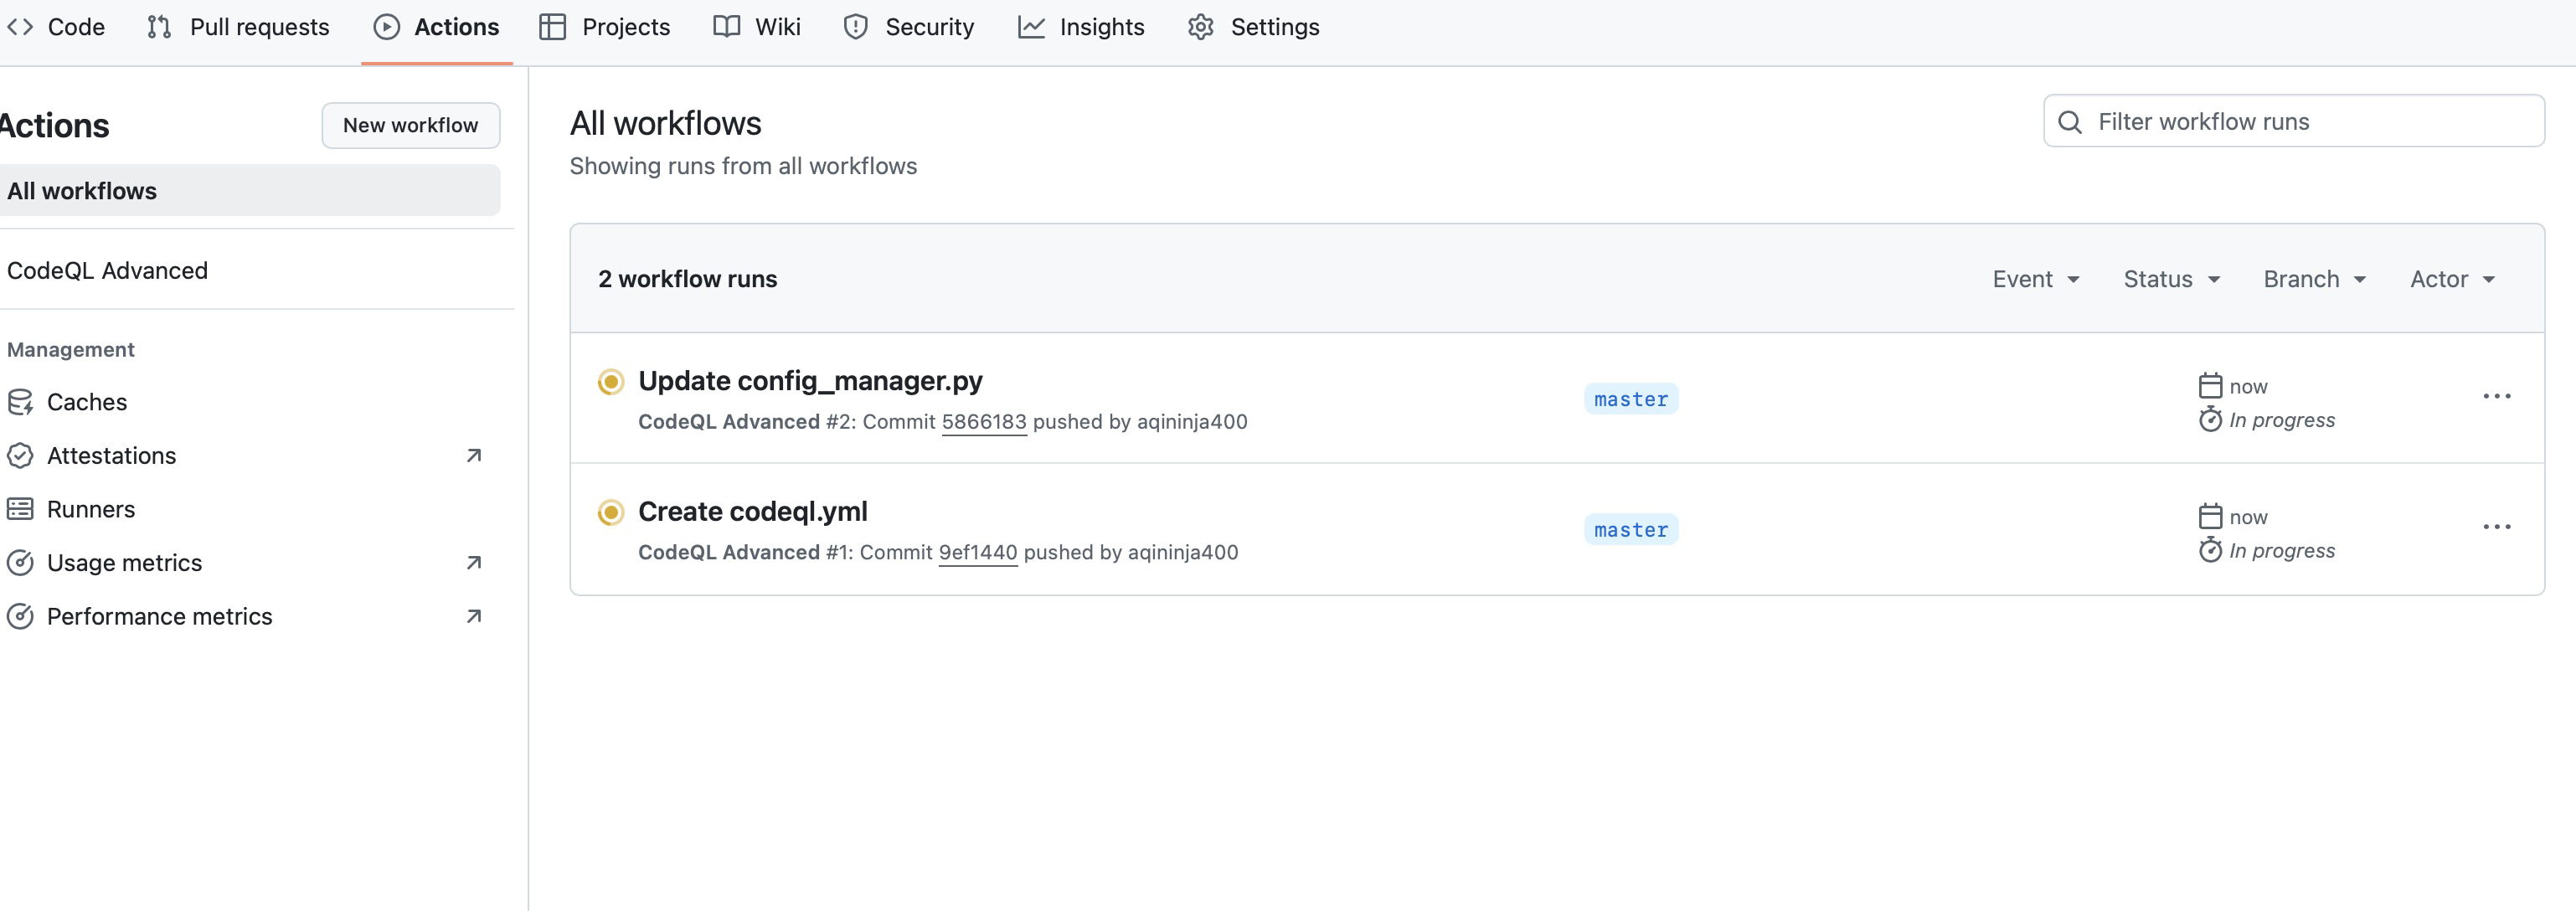
Task: Switch to the Projects tab
Action: tap(605, 27)
